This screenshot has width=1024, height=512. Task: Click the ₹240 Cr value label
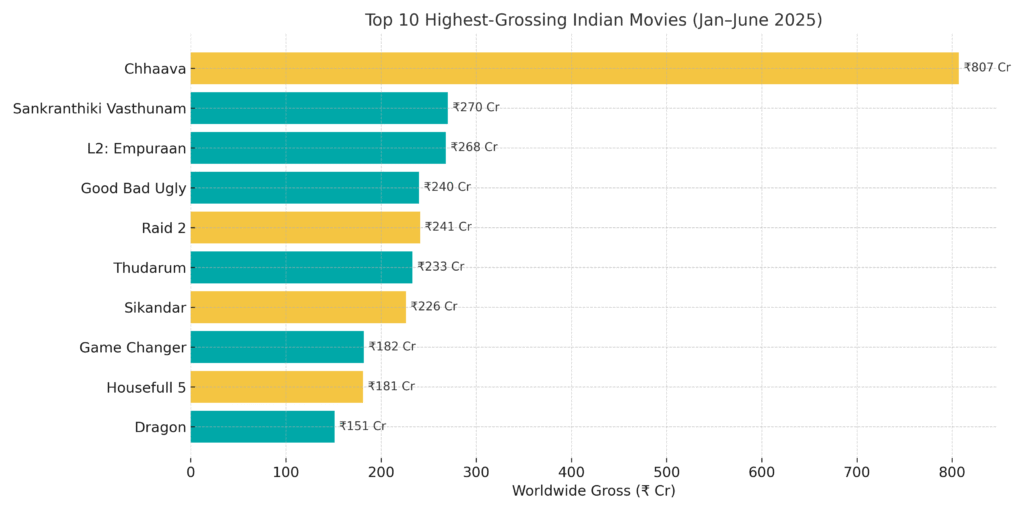coord(447,187)
